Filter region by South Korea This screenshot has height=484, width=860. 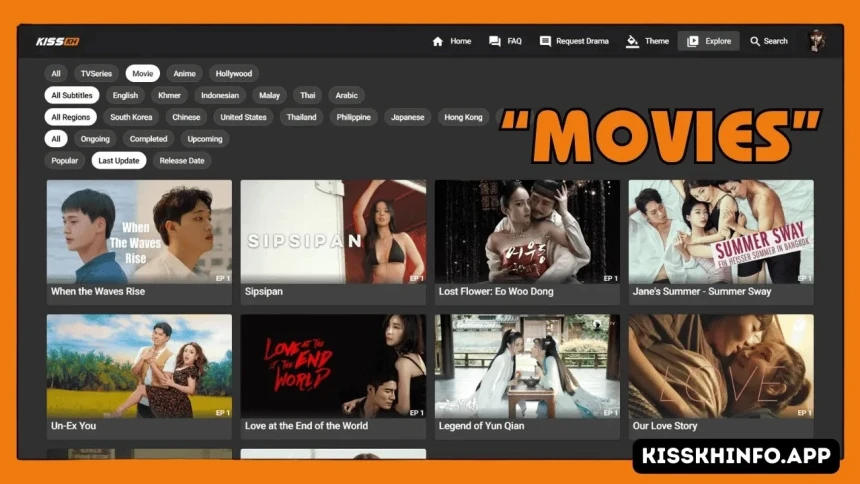coord(131,117)
